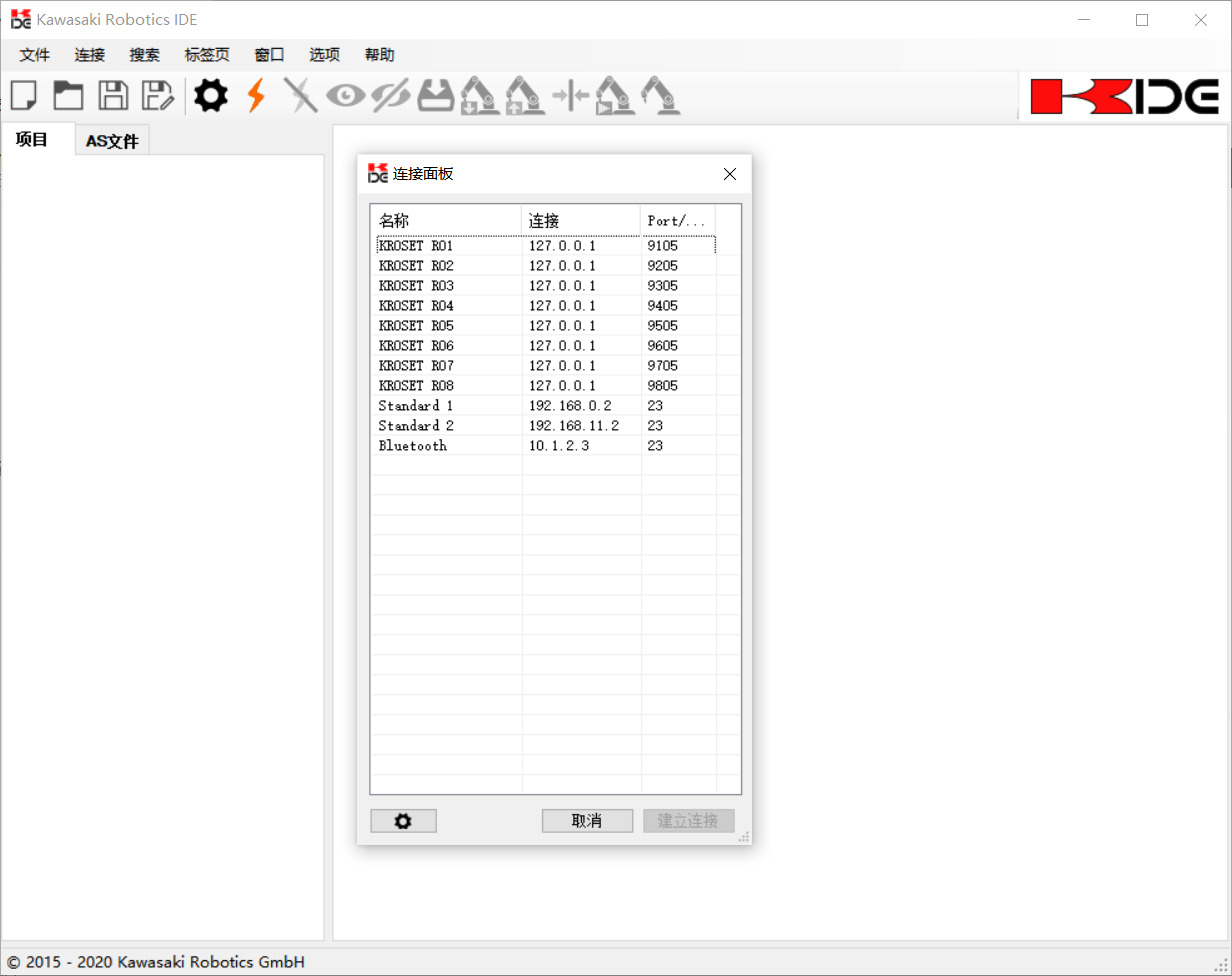Click the save-as icon with pencil
This screenshot has height=976, width=1232.
coord(157,96)
